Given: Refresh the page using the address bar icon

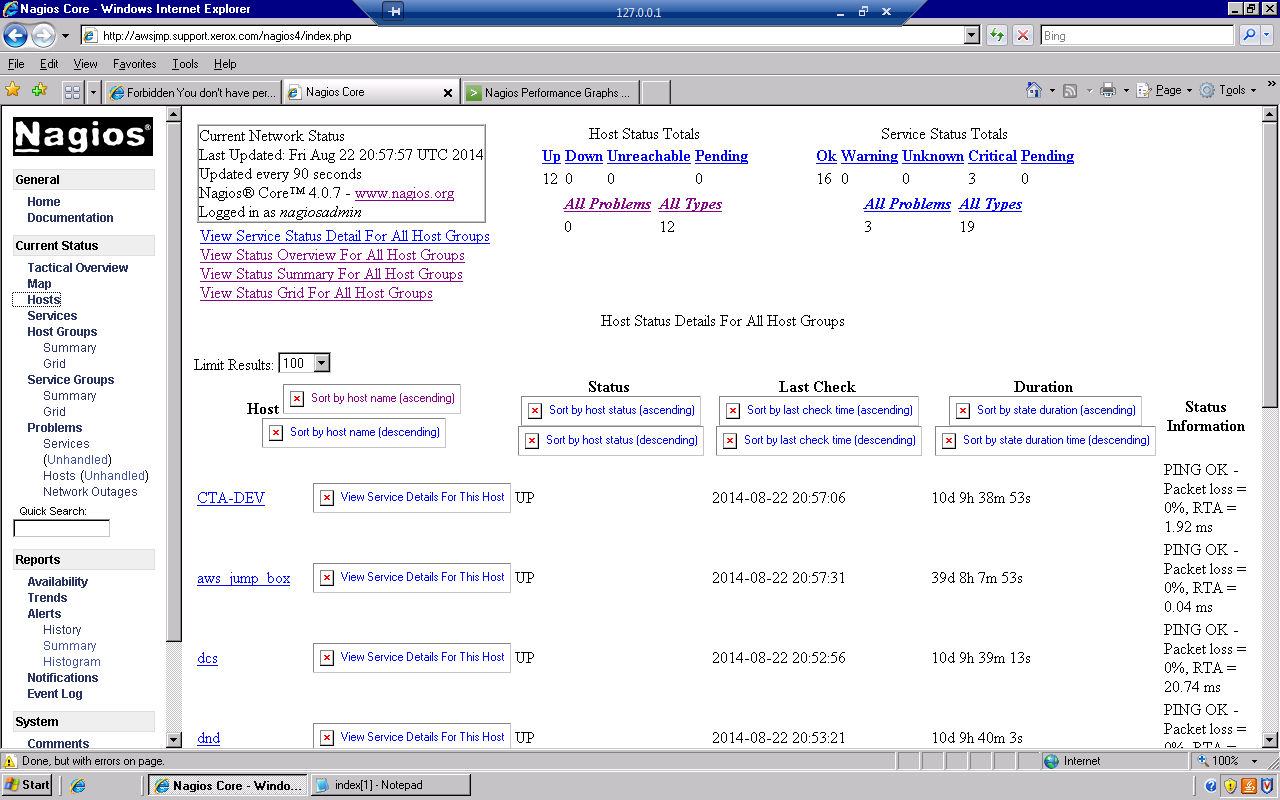Looking at the screenshot, I should tap(996, 36).
